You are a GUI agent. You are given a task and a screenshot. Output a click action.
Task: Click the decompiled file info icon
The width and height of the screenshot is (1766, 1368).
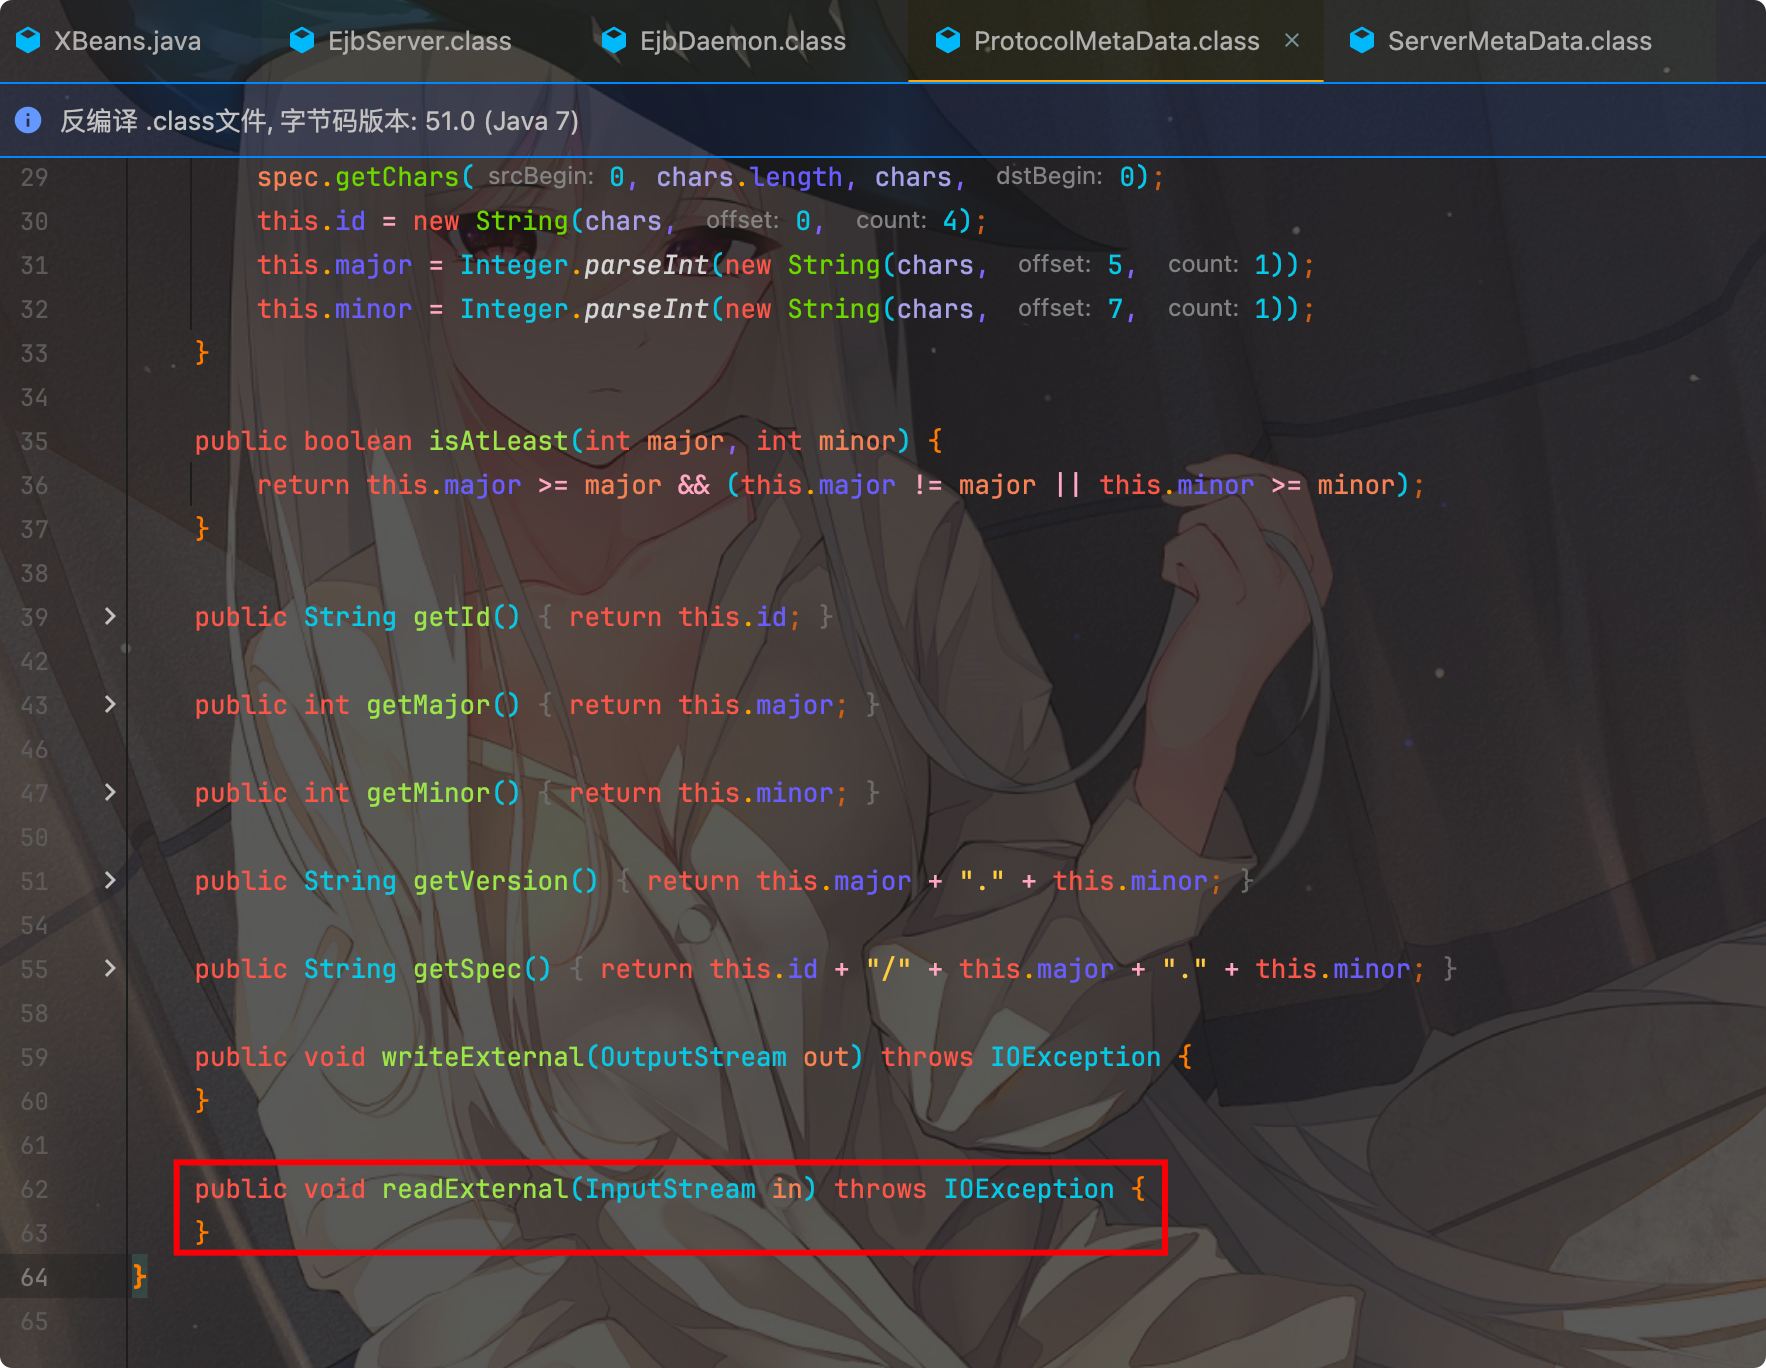click(x=29, y=120)
